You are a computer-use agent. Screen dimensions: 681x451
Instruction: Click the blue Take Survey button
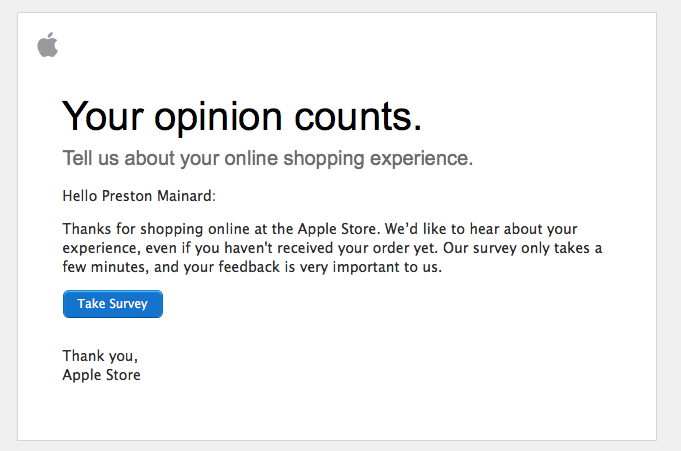(x=113, y=304)
